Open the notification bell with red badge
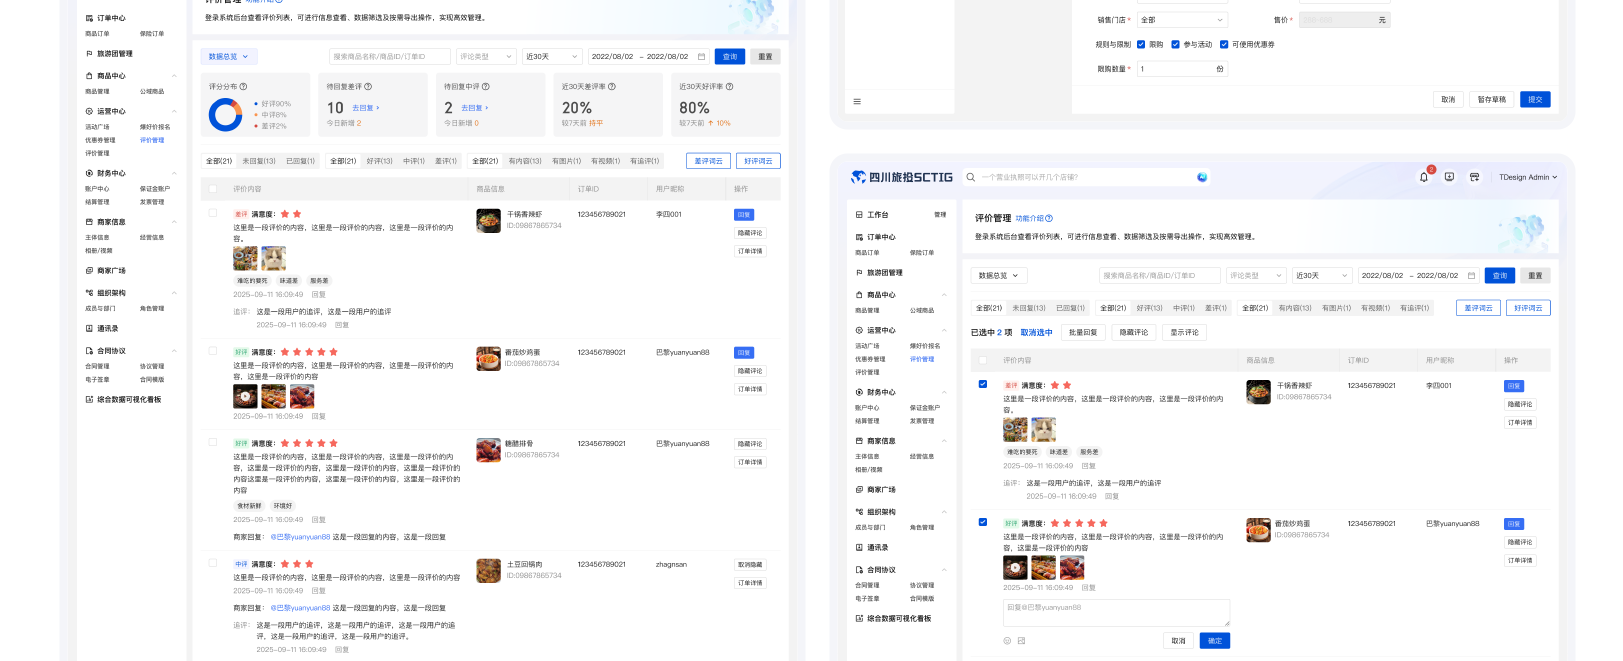This screenshot has height=661, width=1623. [x=1424, y=177]
